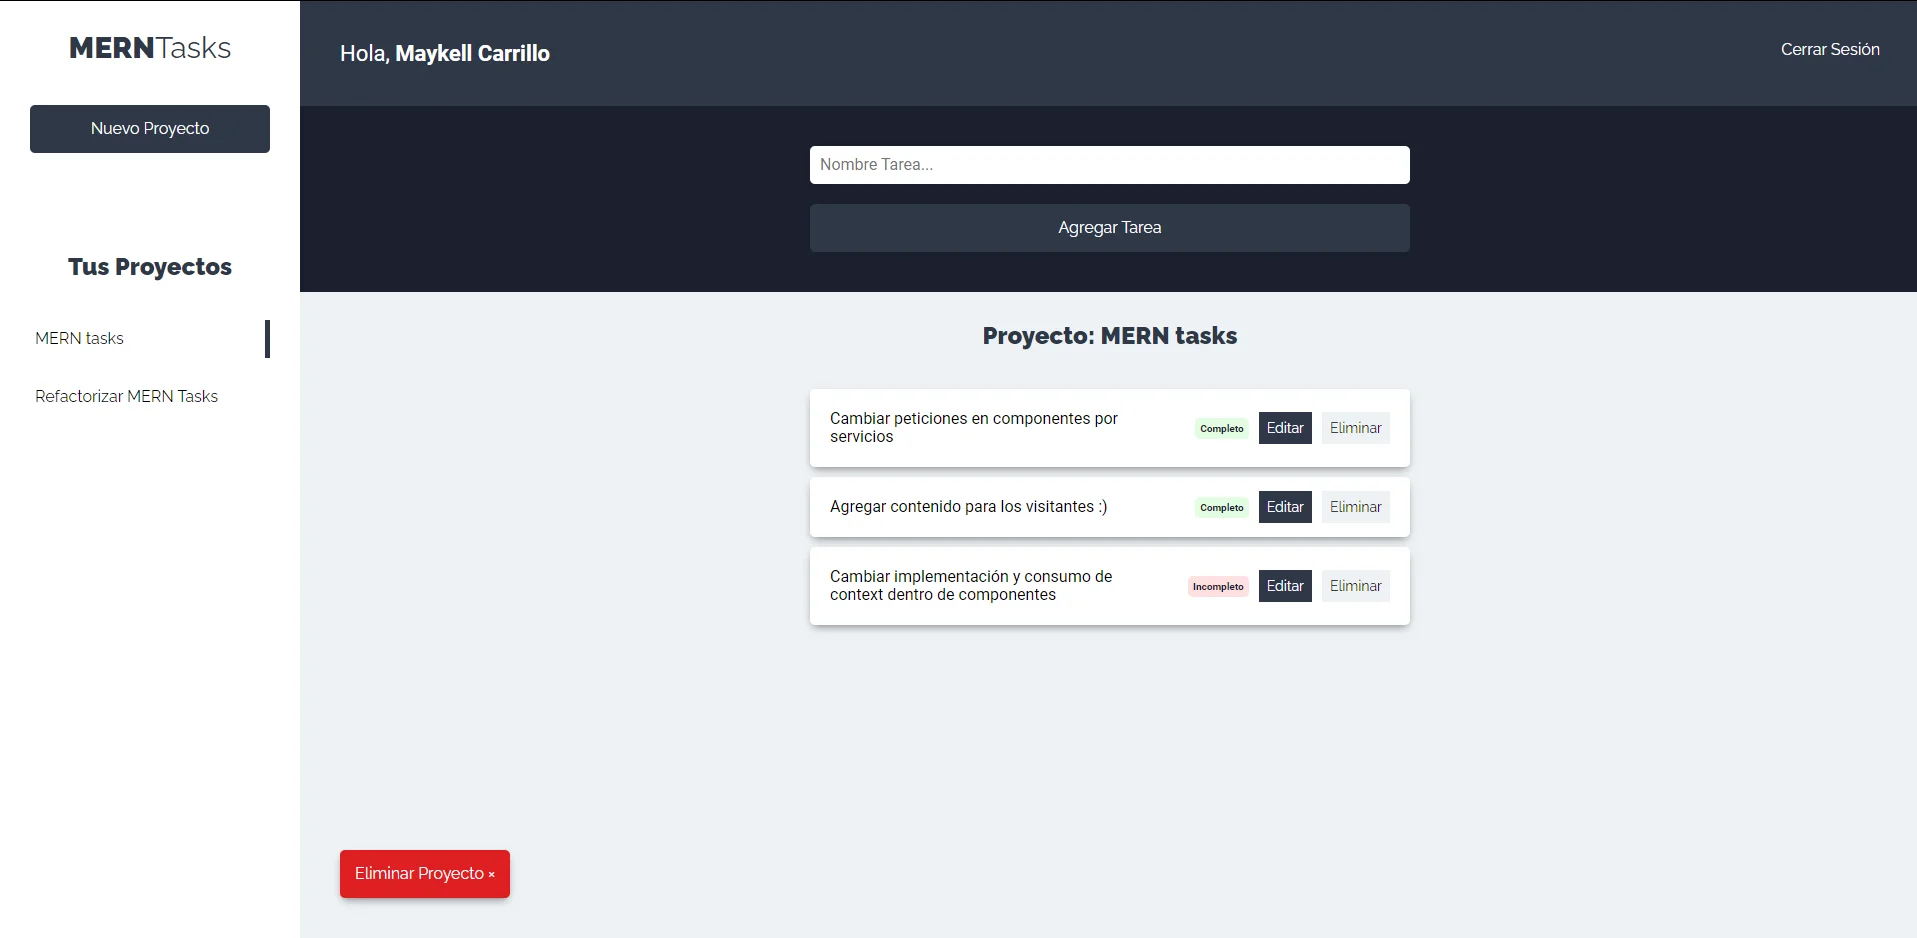Toggle Completo status on 'Agregar contenido' task
Image resolution: width=1917 pixels, height=938 pixels.
(x=1222, y=507)
